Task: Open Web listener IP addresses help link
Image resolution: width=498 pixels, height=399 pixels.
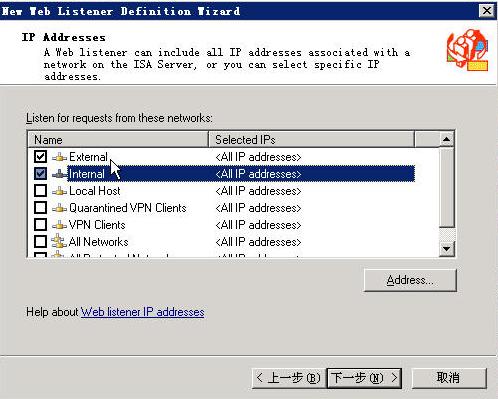Action: point(143,312)
